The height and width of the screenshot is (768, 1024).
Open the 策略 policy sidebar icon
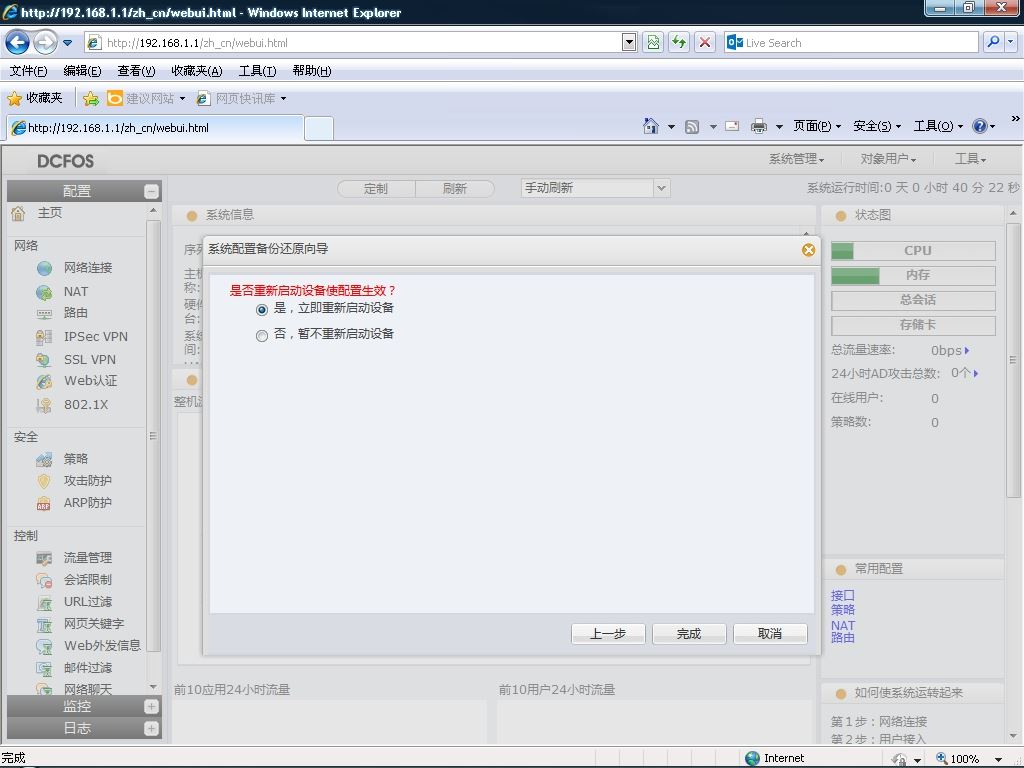[x=44, y=460]
